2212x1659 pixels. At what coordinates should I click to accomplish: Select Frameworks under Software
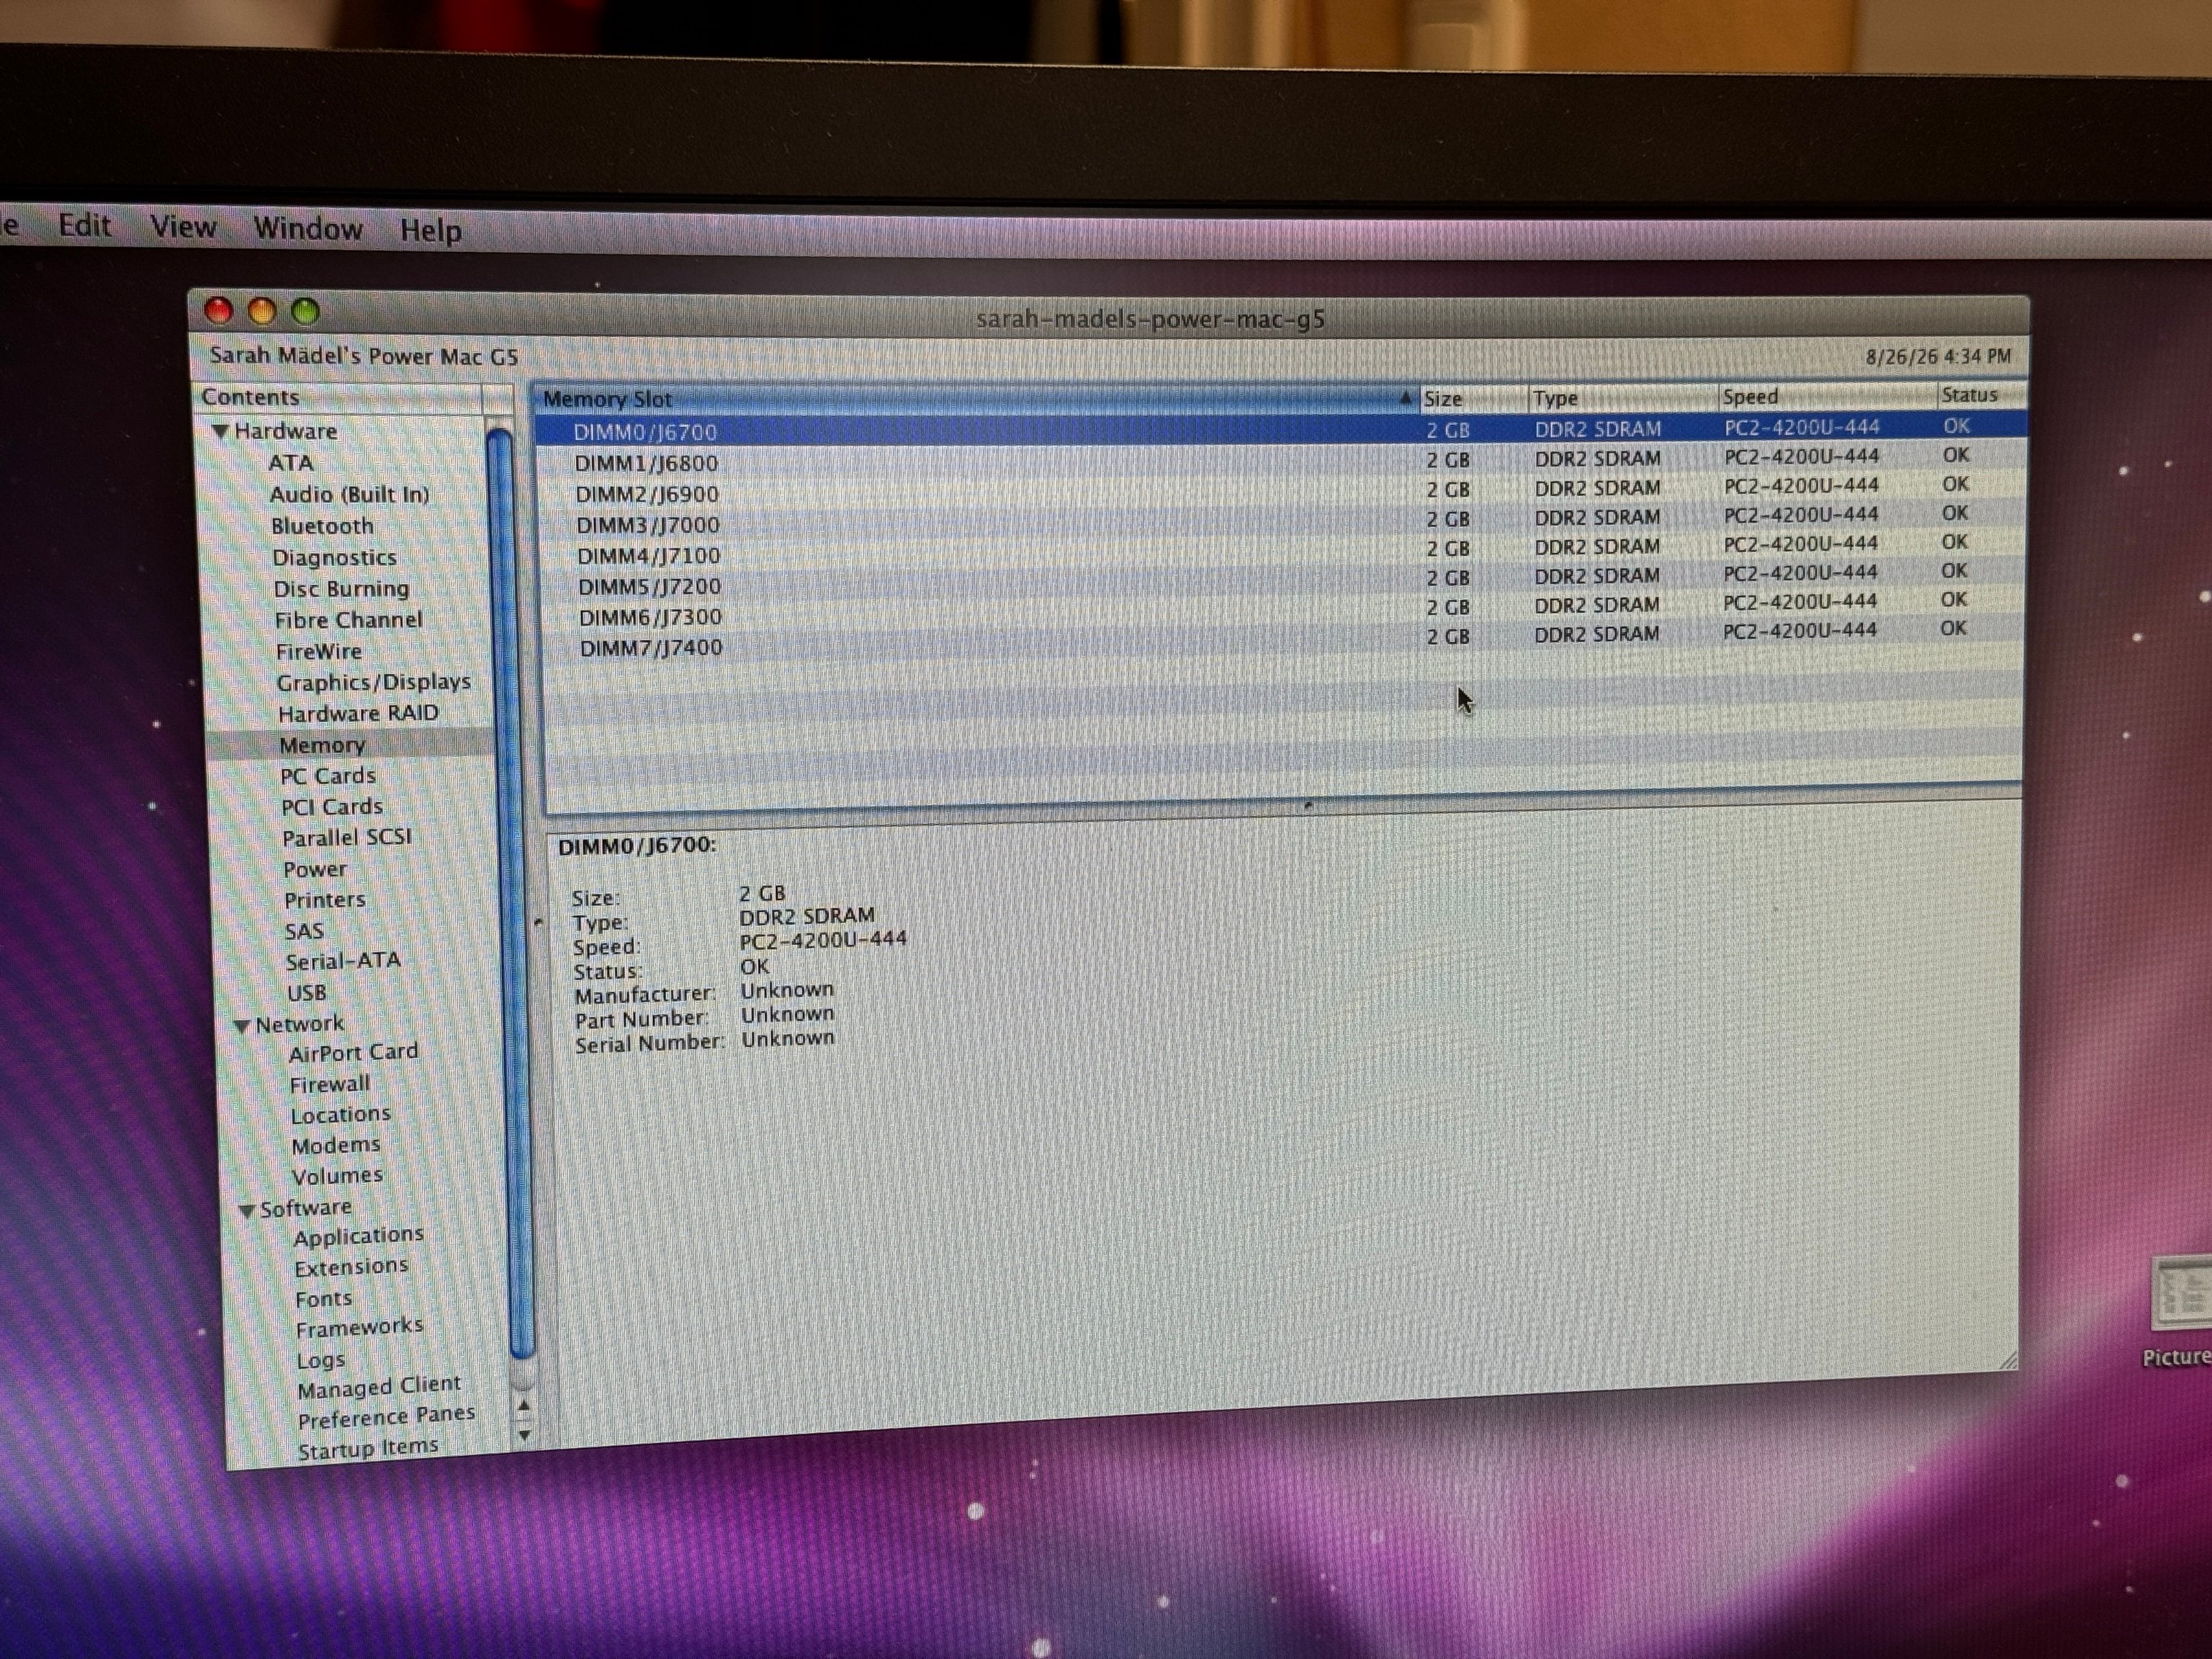pos(359,1327)
